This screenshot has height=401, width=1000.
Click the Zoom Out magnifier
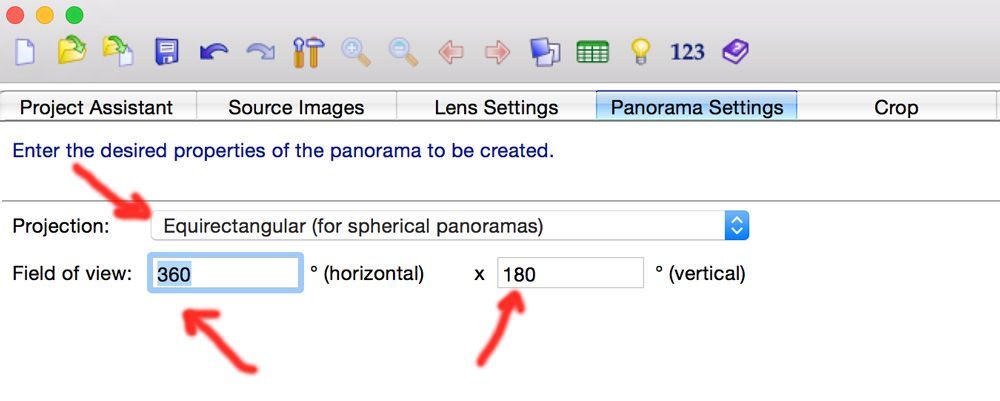click(x=403, y=52)
